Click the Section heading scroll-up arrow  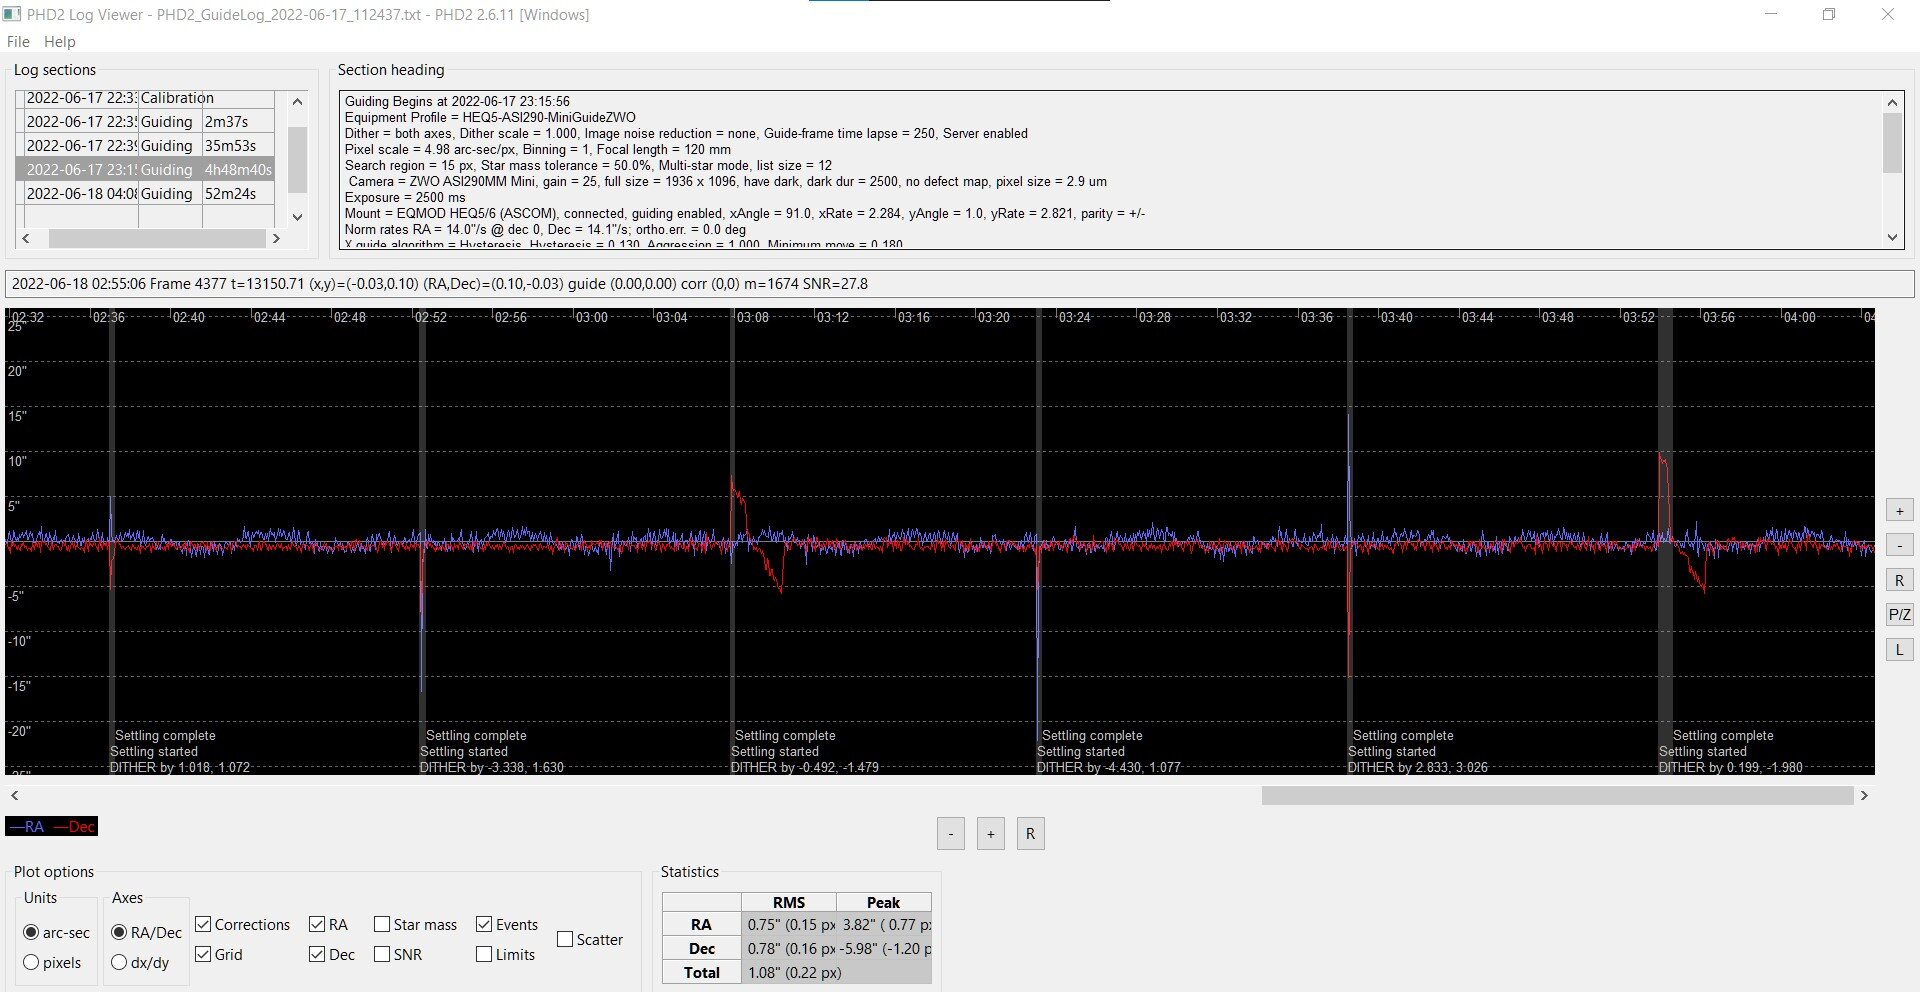click(1892, 102)
